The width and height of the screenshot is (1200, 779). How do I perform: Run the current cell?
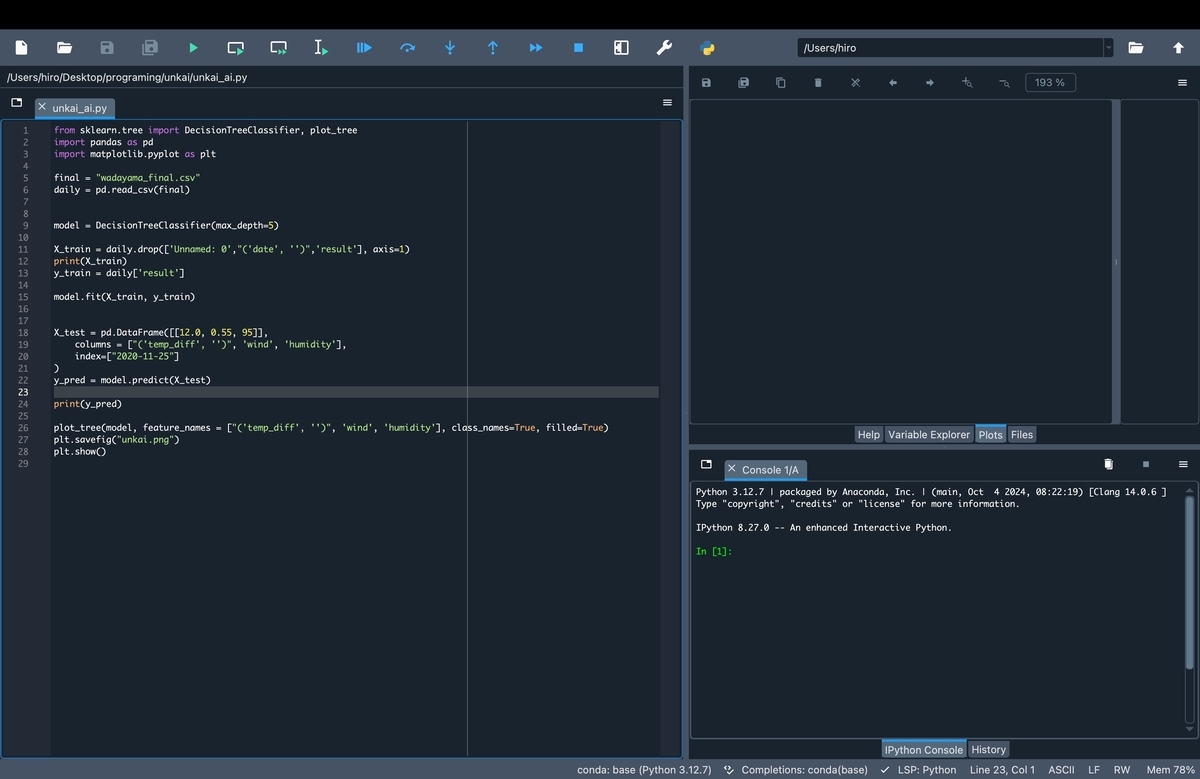(x=236, y=47)
